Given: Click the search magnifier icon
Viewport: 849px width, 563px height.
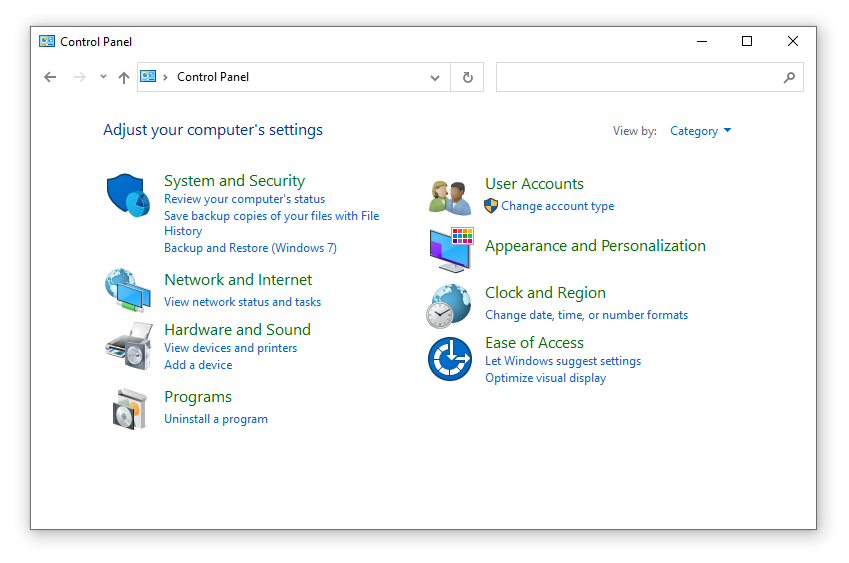Looking at the screenshot, I should (789, 77).
